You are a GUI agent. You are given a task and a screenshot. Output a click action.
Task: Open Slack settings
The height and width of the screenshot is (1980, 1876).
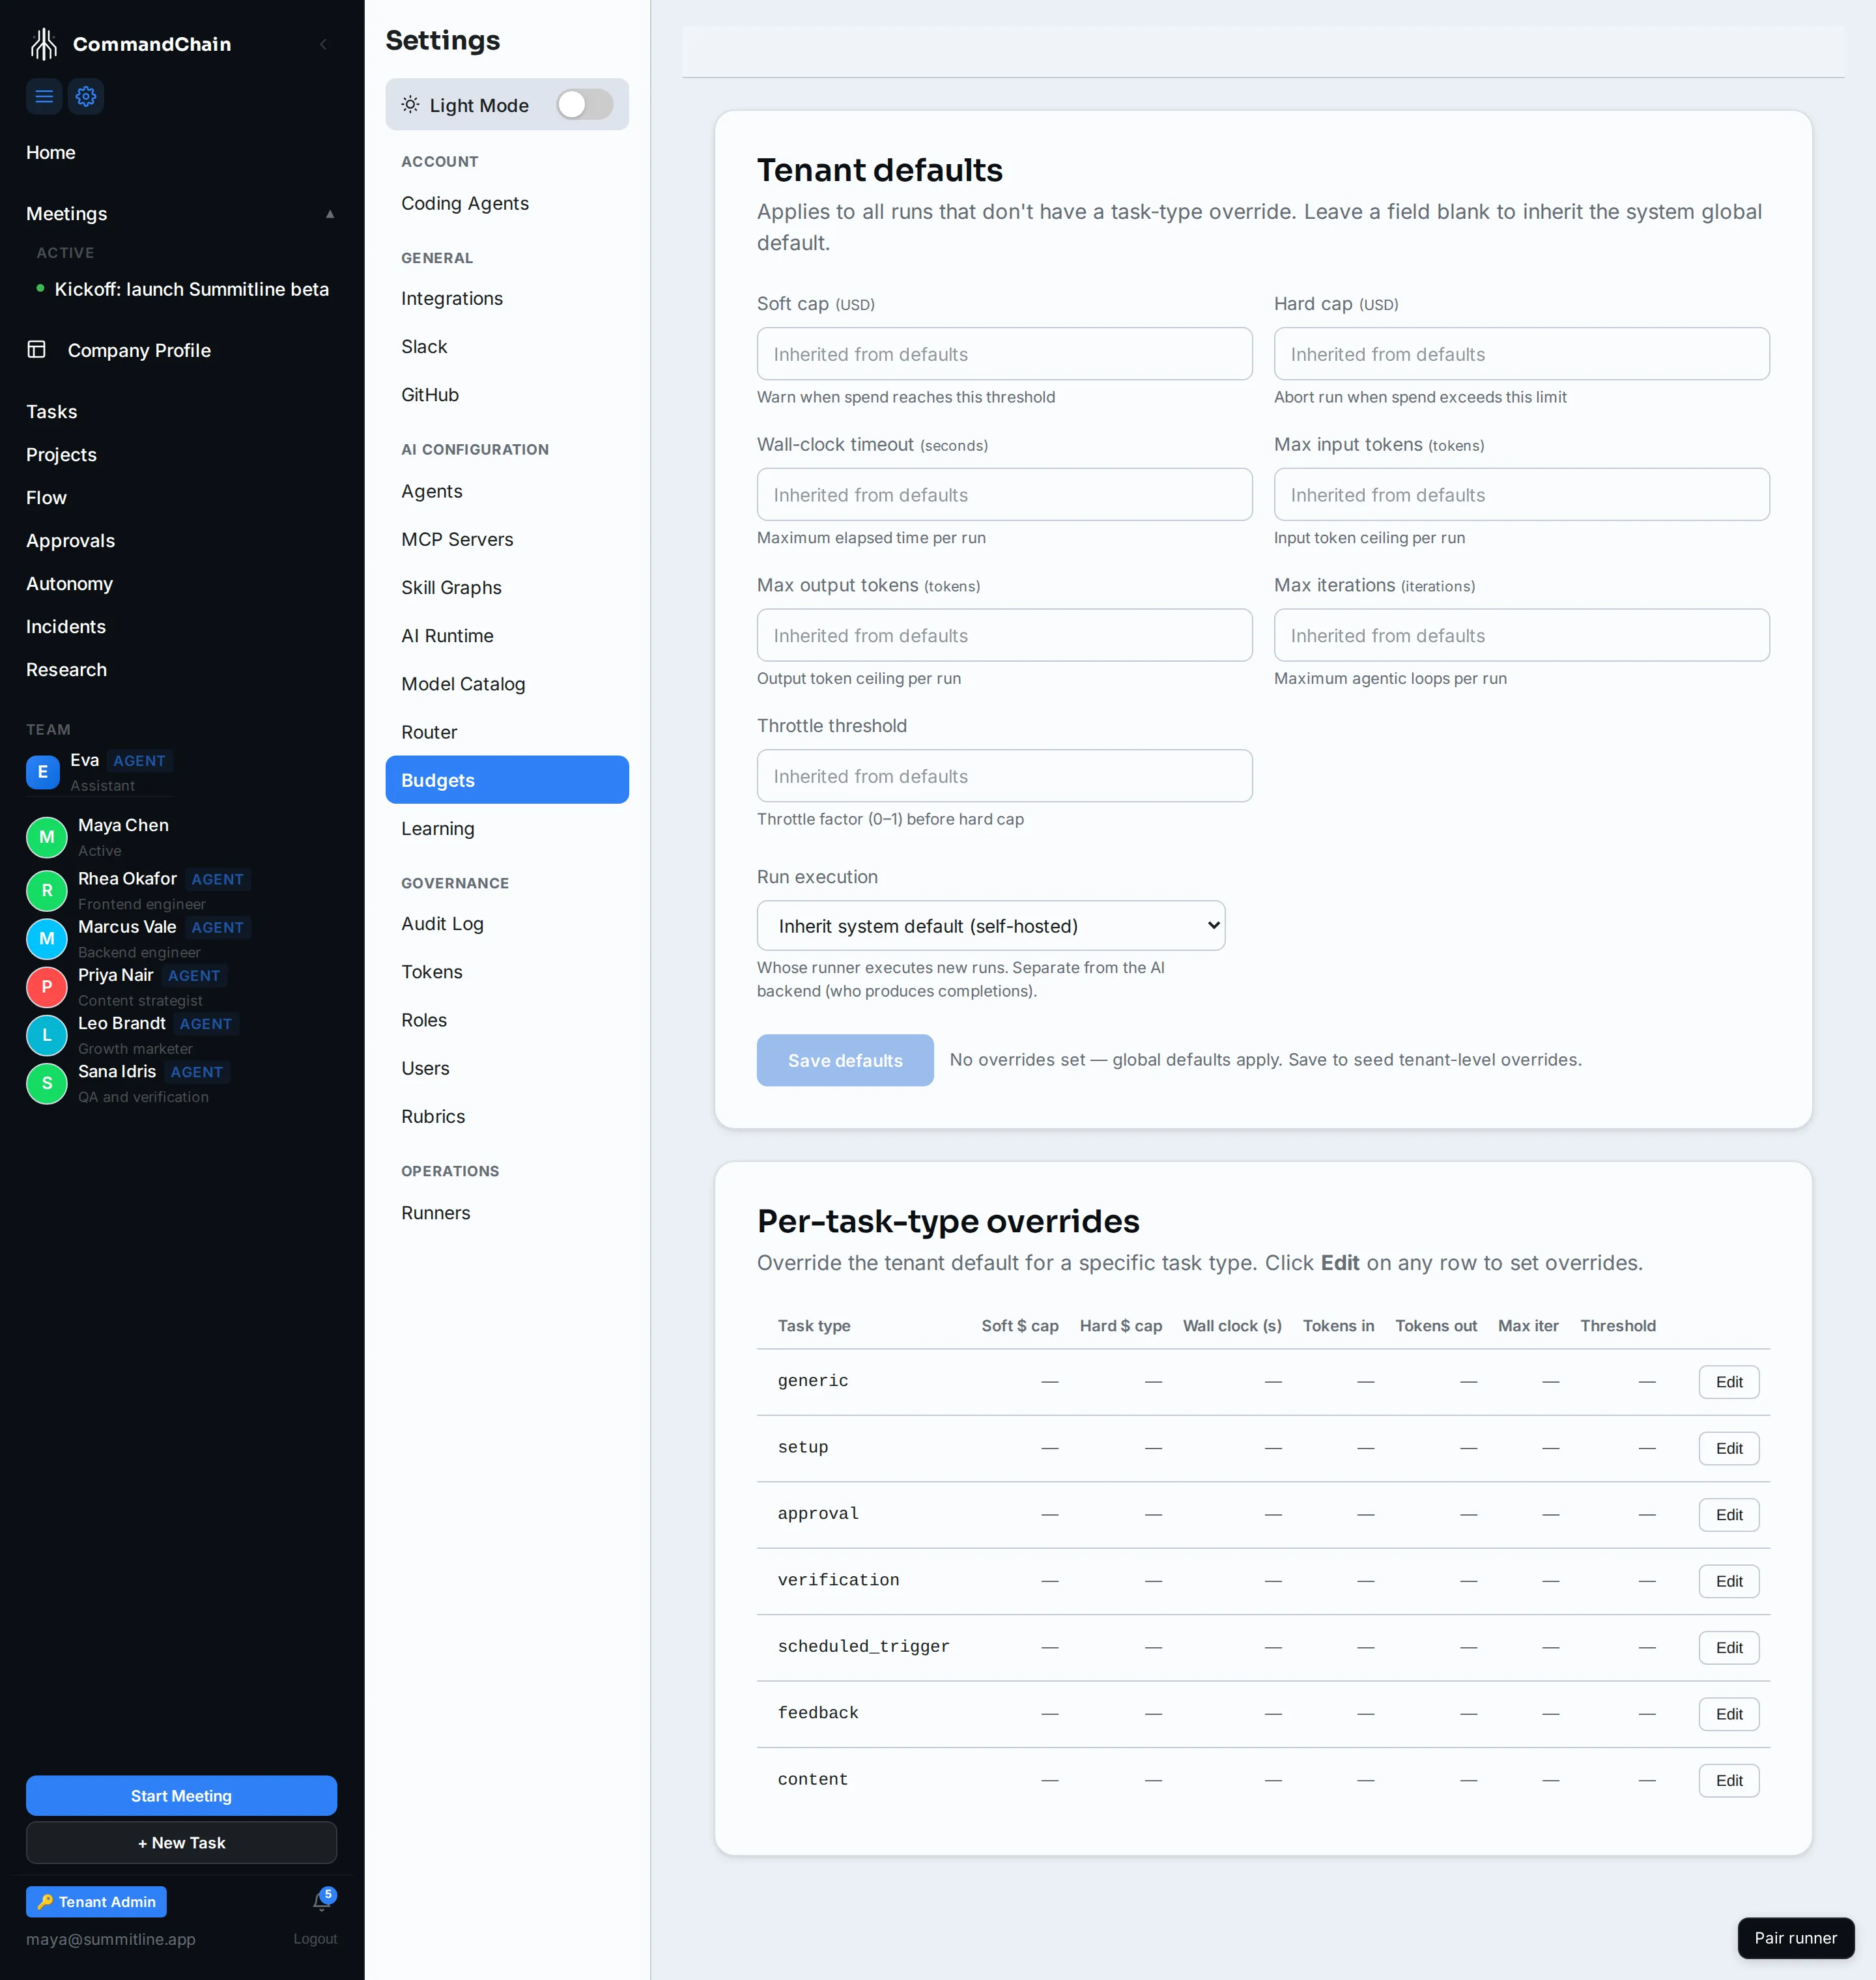(x=507, y=347)
